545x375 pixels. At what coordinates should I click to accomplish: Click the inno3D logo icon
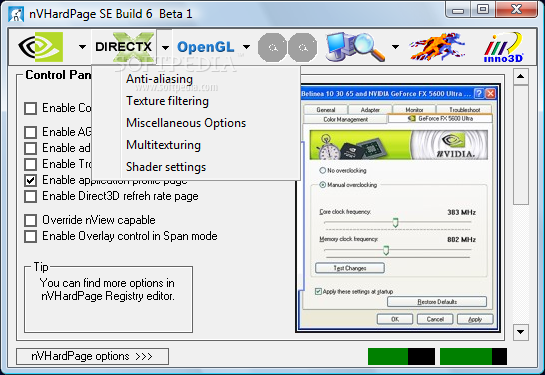tap(504, 48)
